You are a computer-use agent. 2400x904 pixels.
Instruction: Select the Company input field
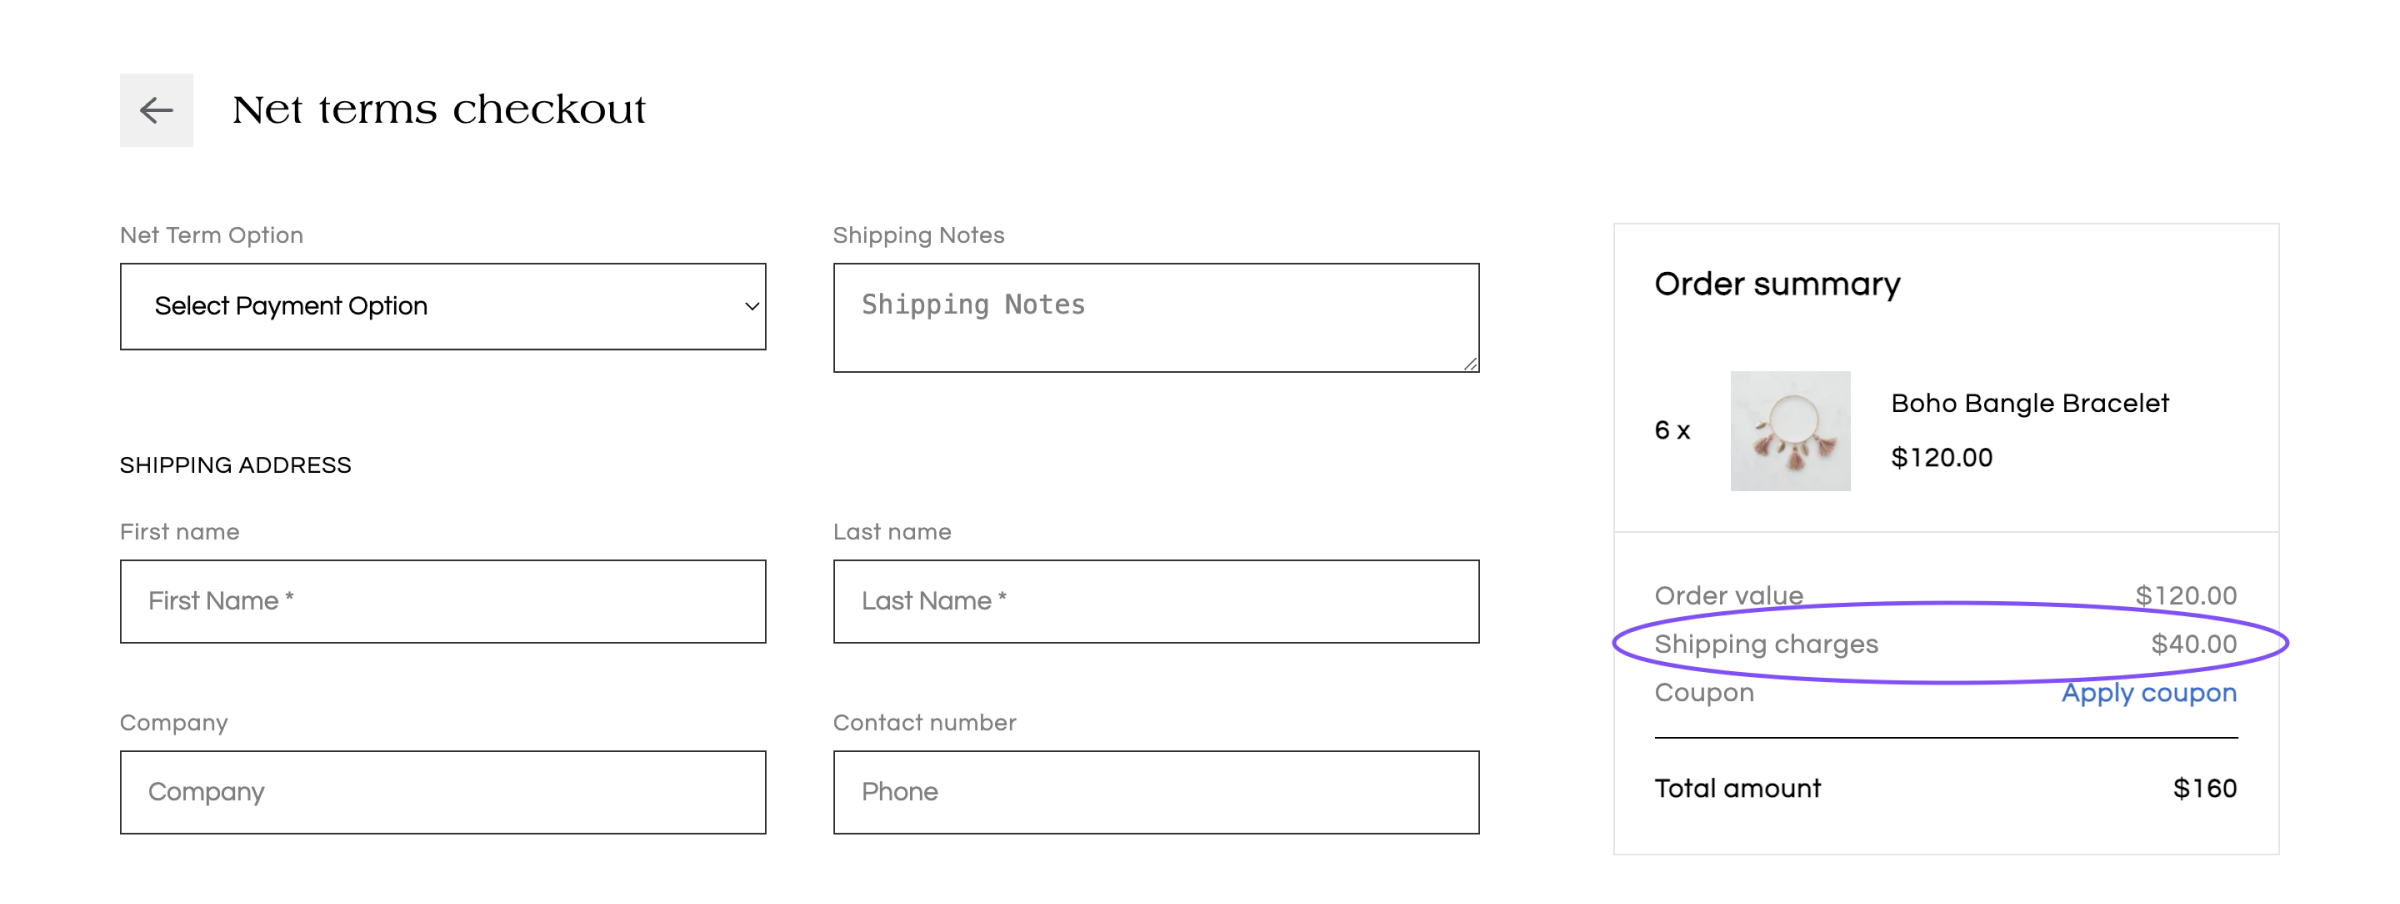(x=443, y=792)
